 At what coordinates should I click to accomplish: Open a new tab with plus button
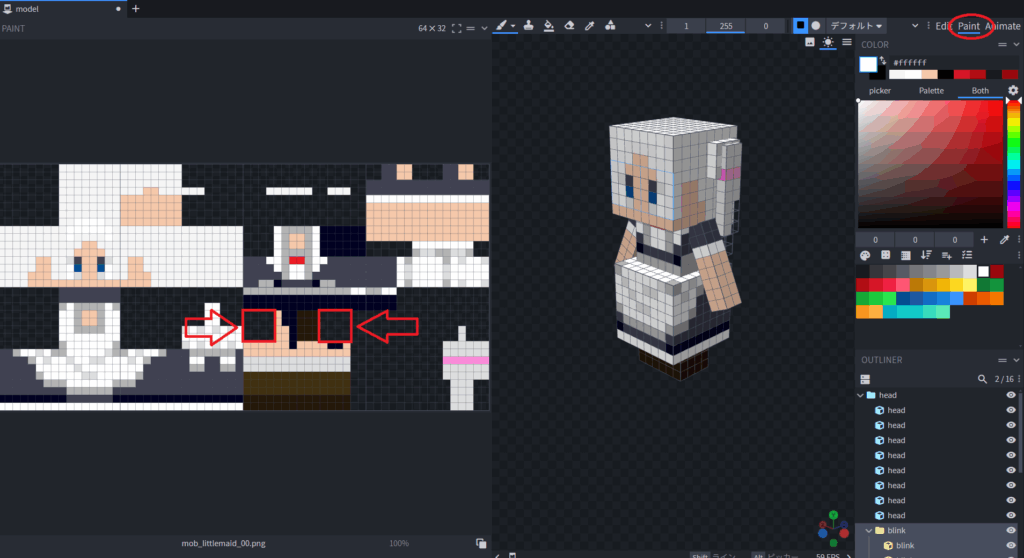pos(136,9)
